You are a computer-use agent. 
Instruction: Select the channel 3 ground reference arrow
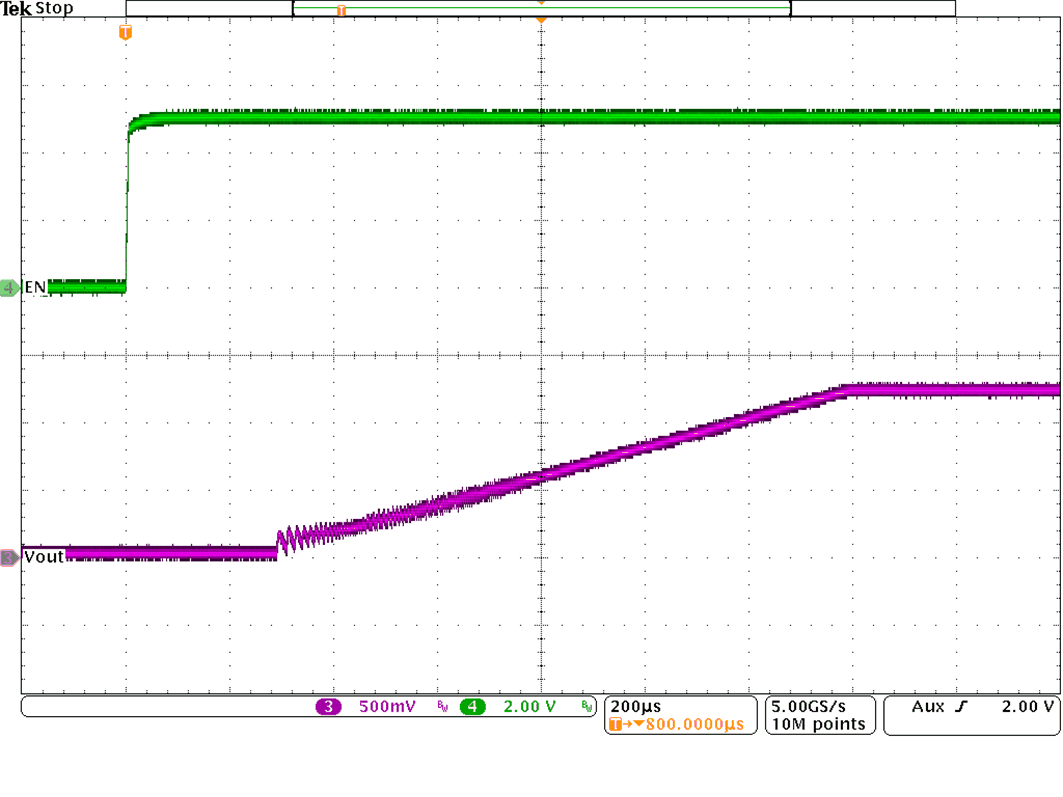click(8, 556)
